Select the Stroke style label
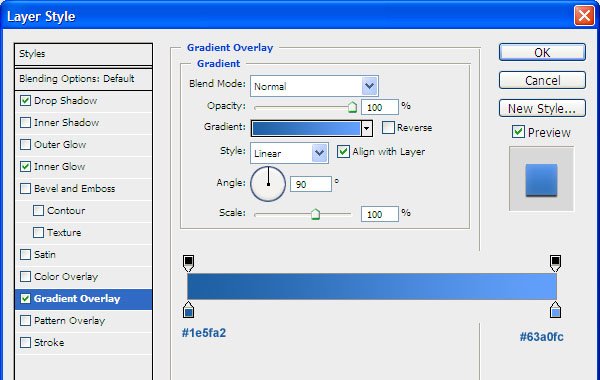Screen dimensions: 600x380 [49, 342]
